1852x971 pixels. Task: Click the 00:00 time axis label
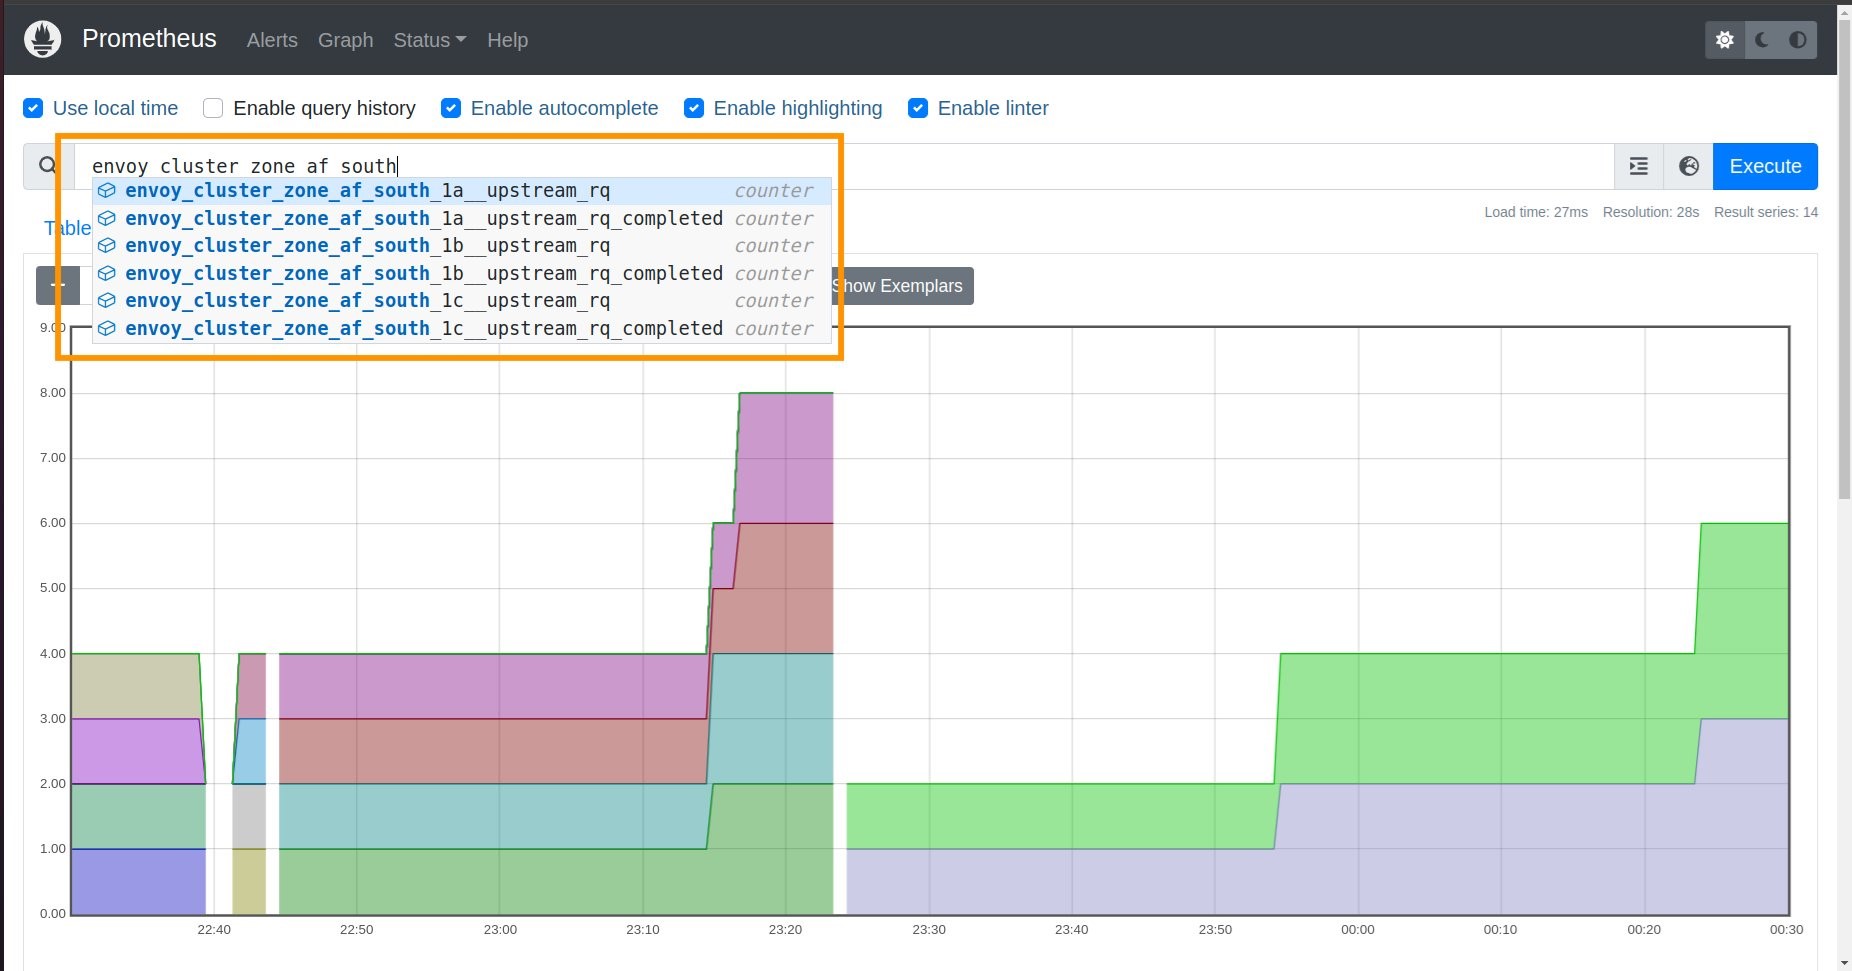1358,930
